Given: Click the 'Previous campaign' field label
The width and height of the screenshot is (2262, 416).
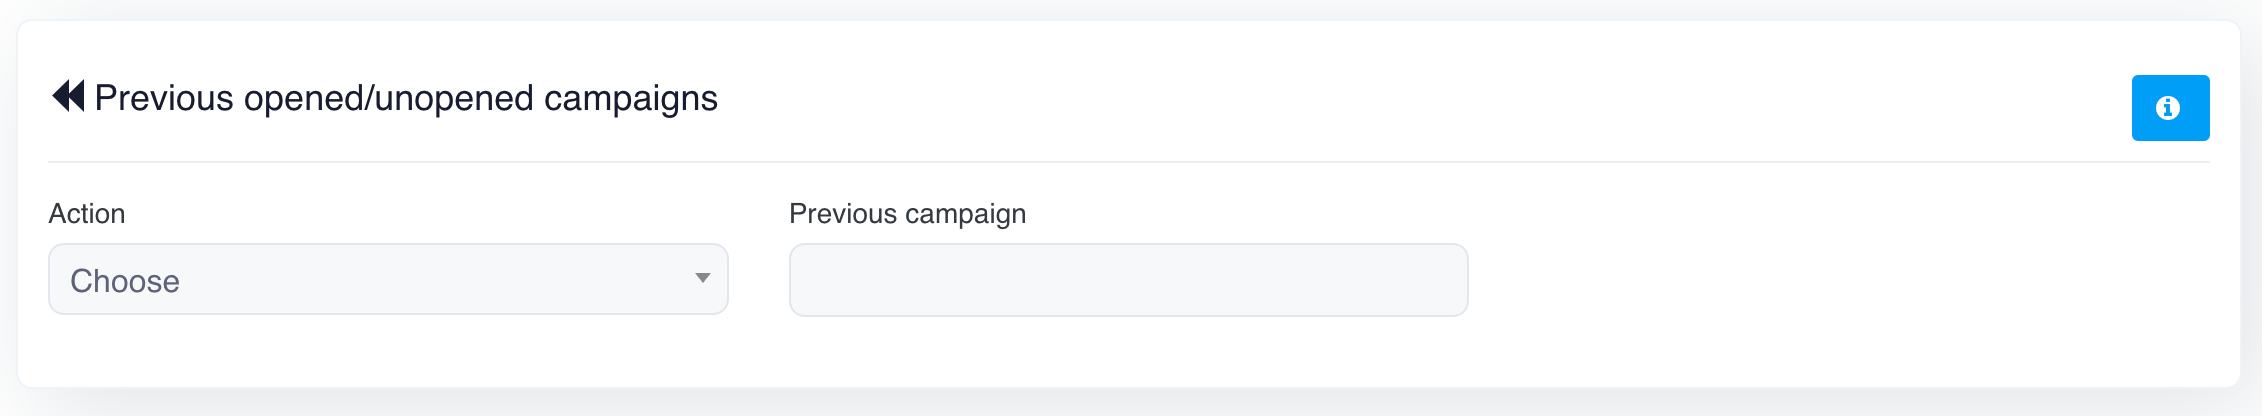Looking at the screenshot, I should 907,214.
